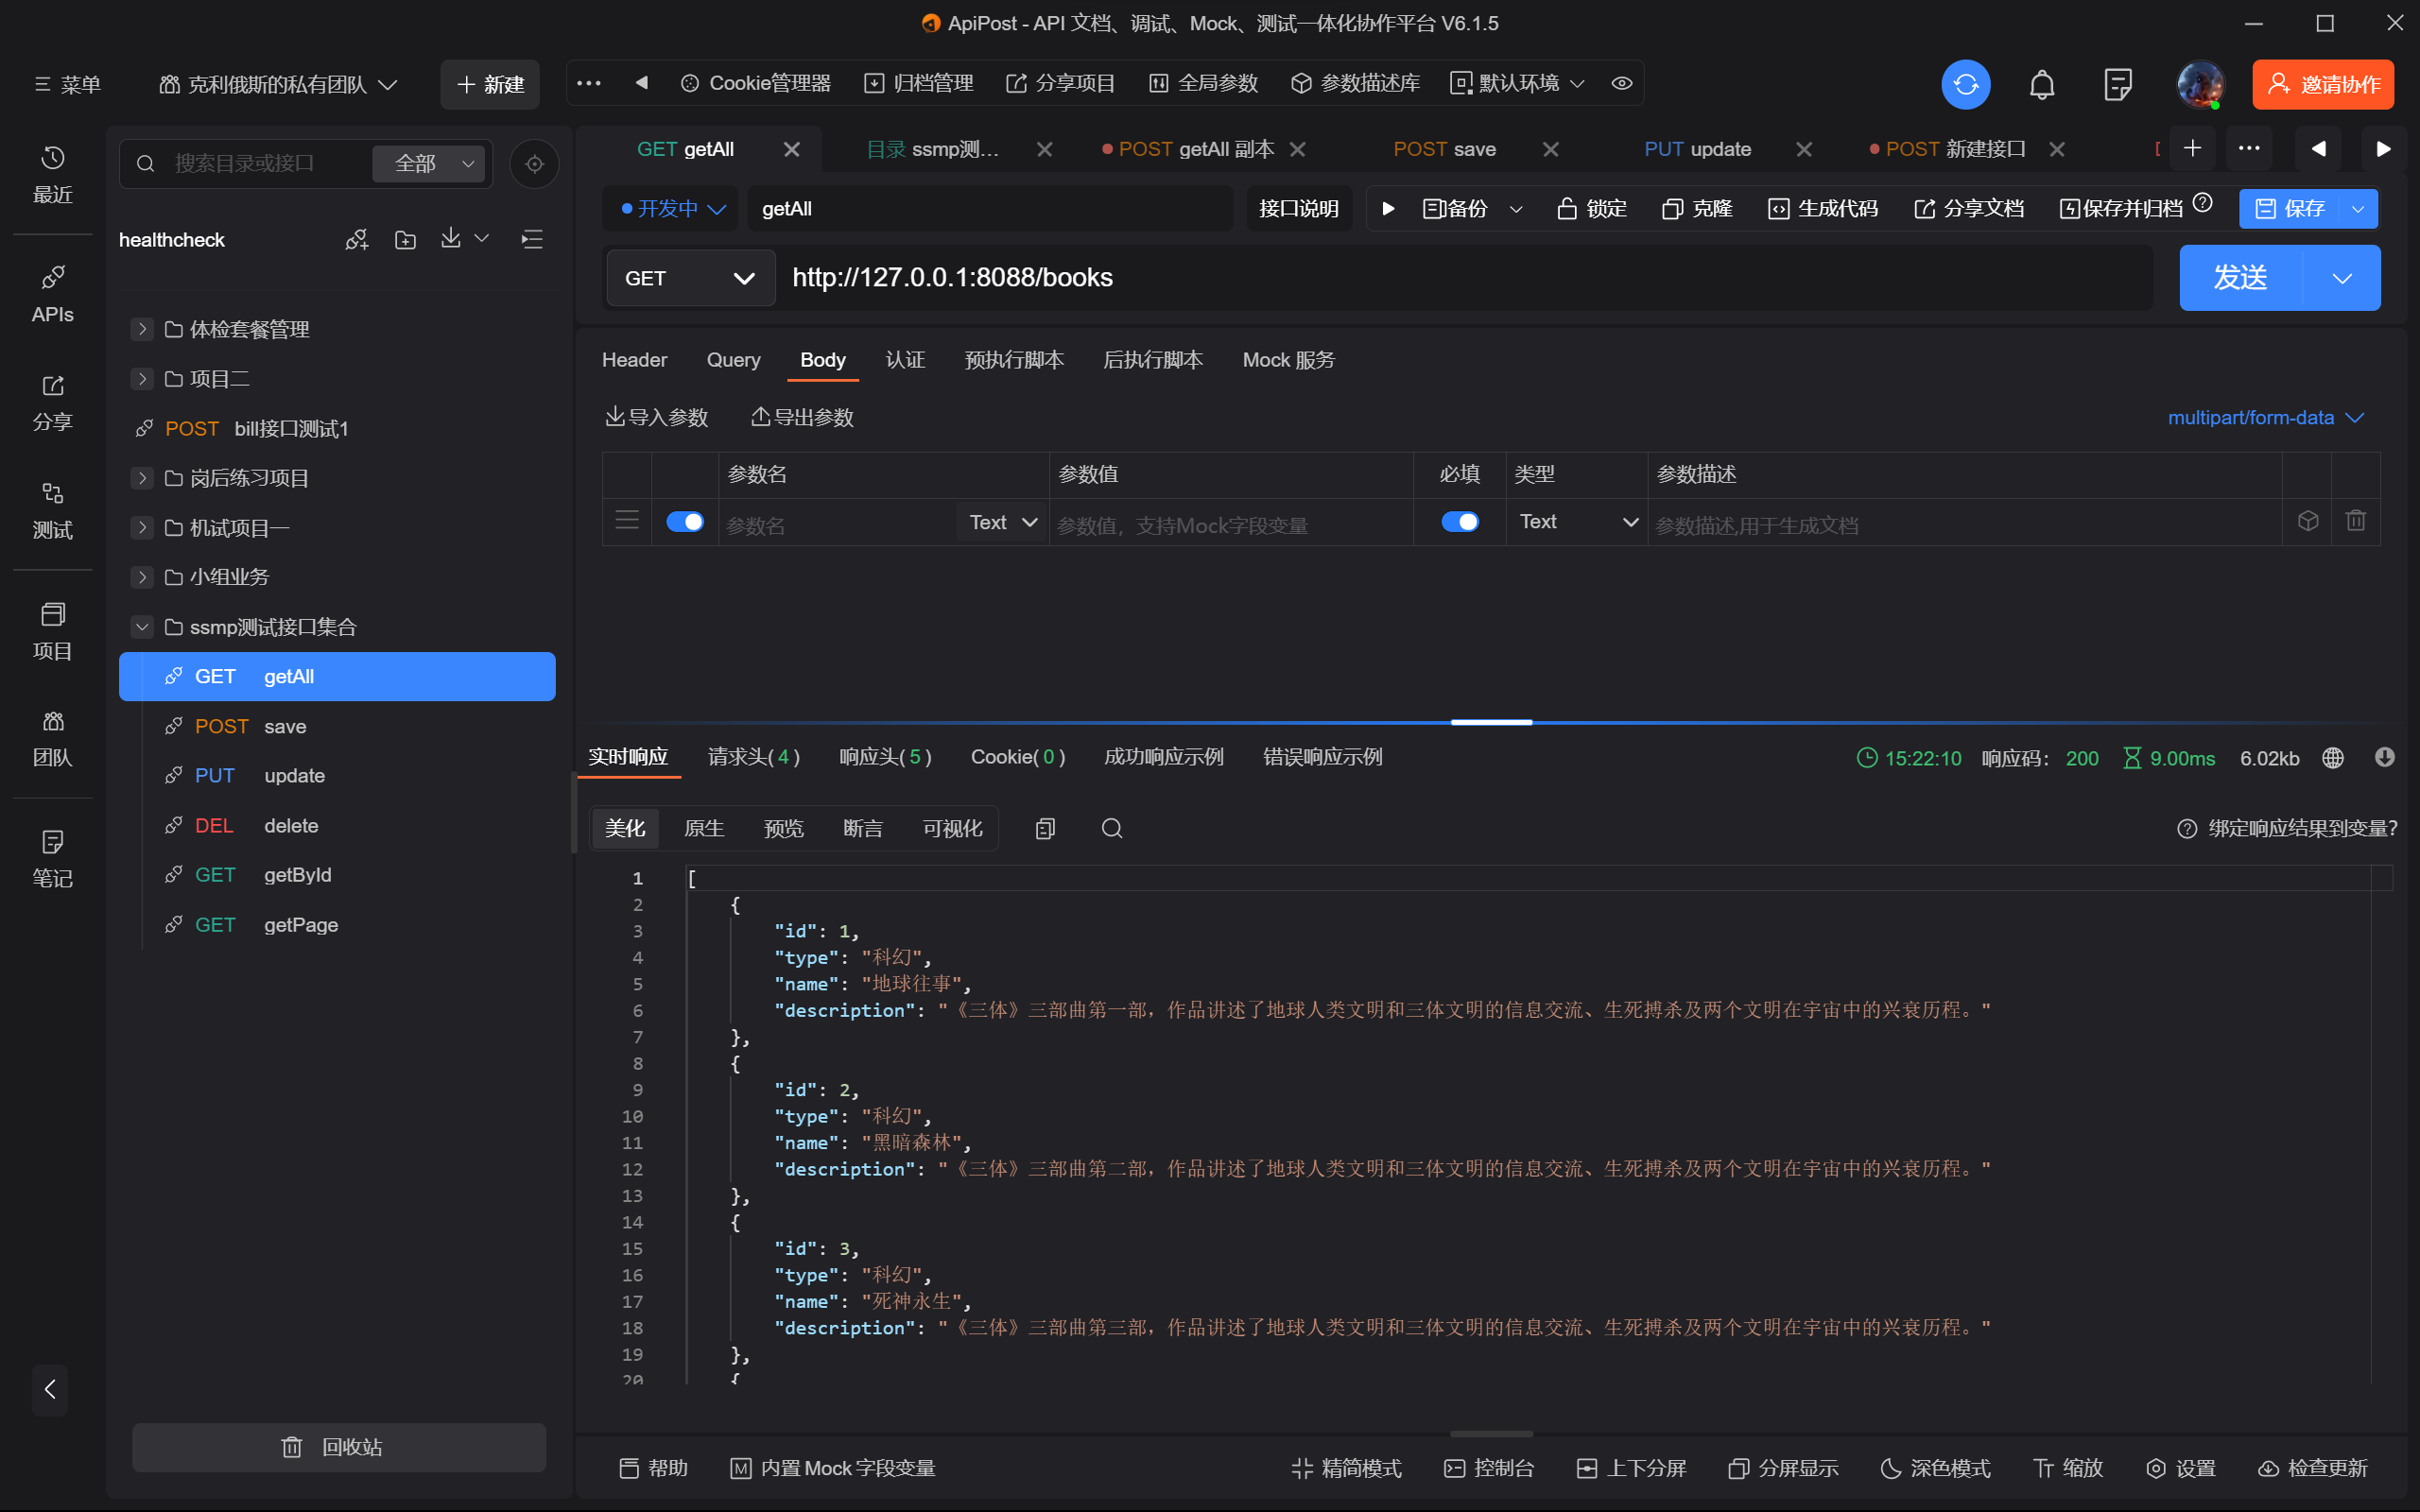2420x1512 pixels.
Task: Click the blue sync refresh icon
Action: (x=1965, y=84)
